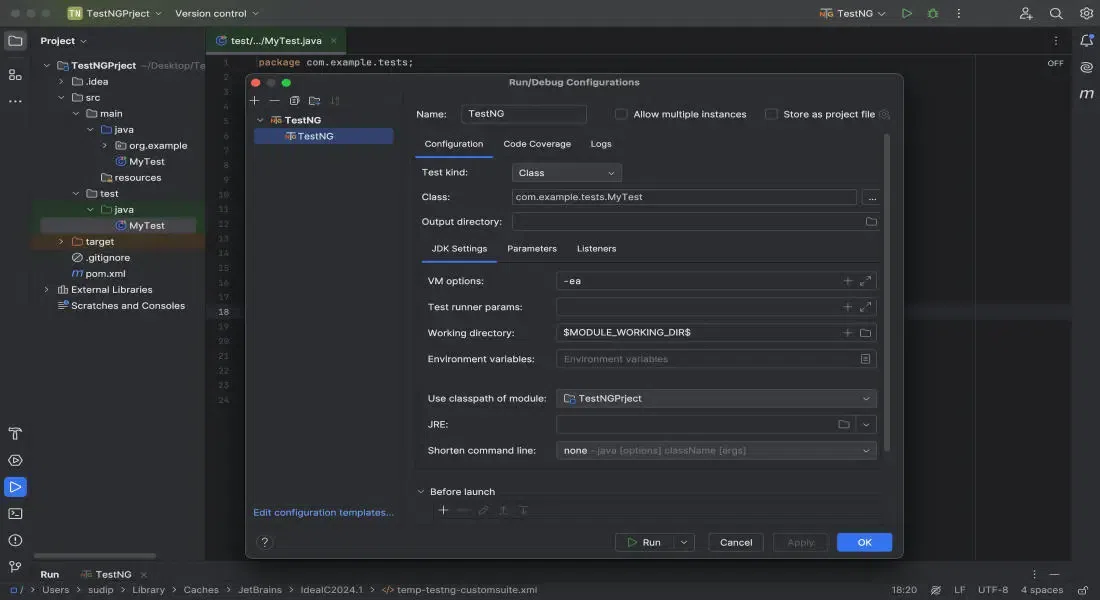Switch to the Code Coverage tab

pyautogui.click(x=537, y=144)
